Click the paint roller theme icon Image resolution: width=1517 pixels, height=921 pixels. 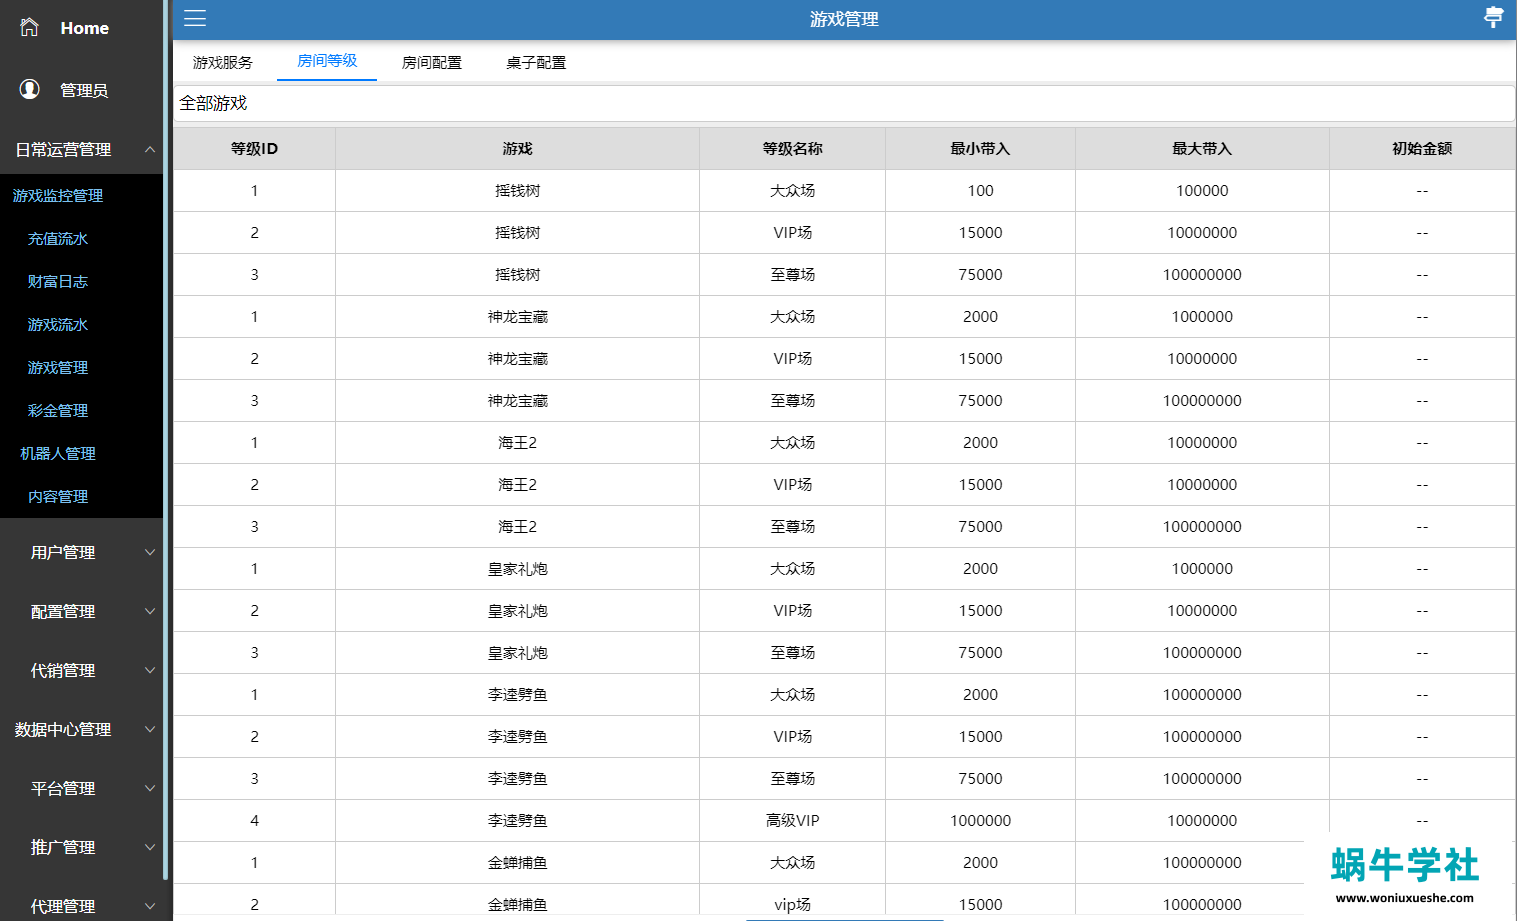point(1493,18)
